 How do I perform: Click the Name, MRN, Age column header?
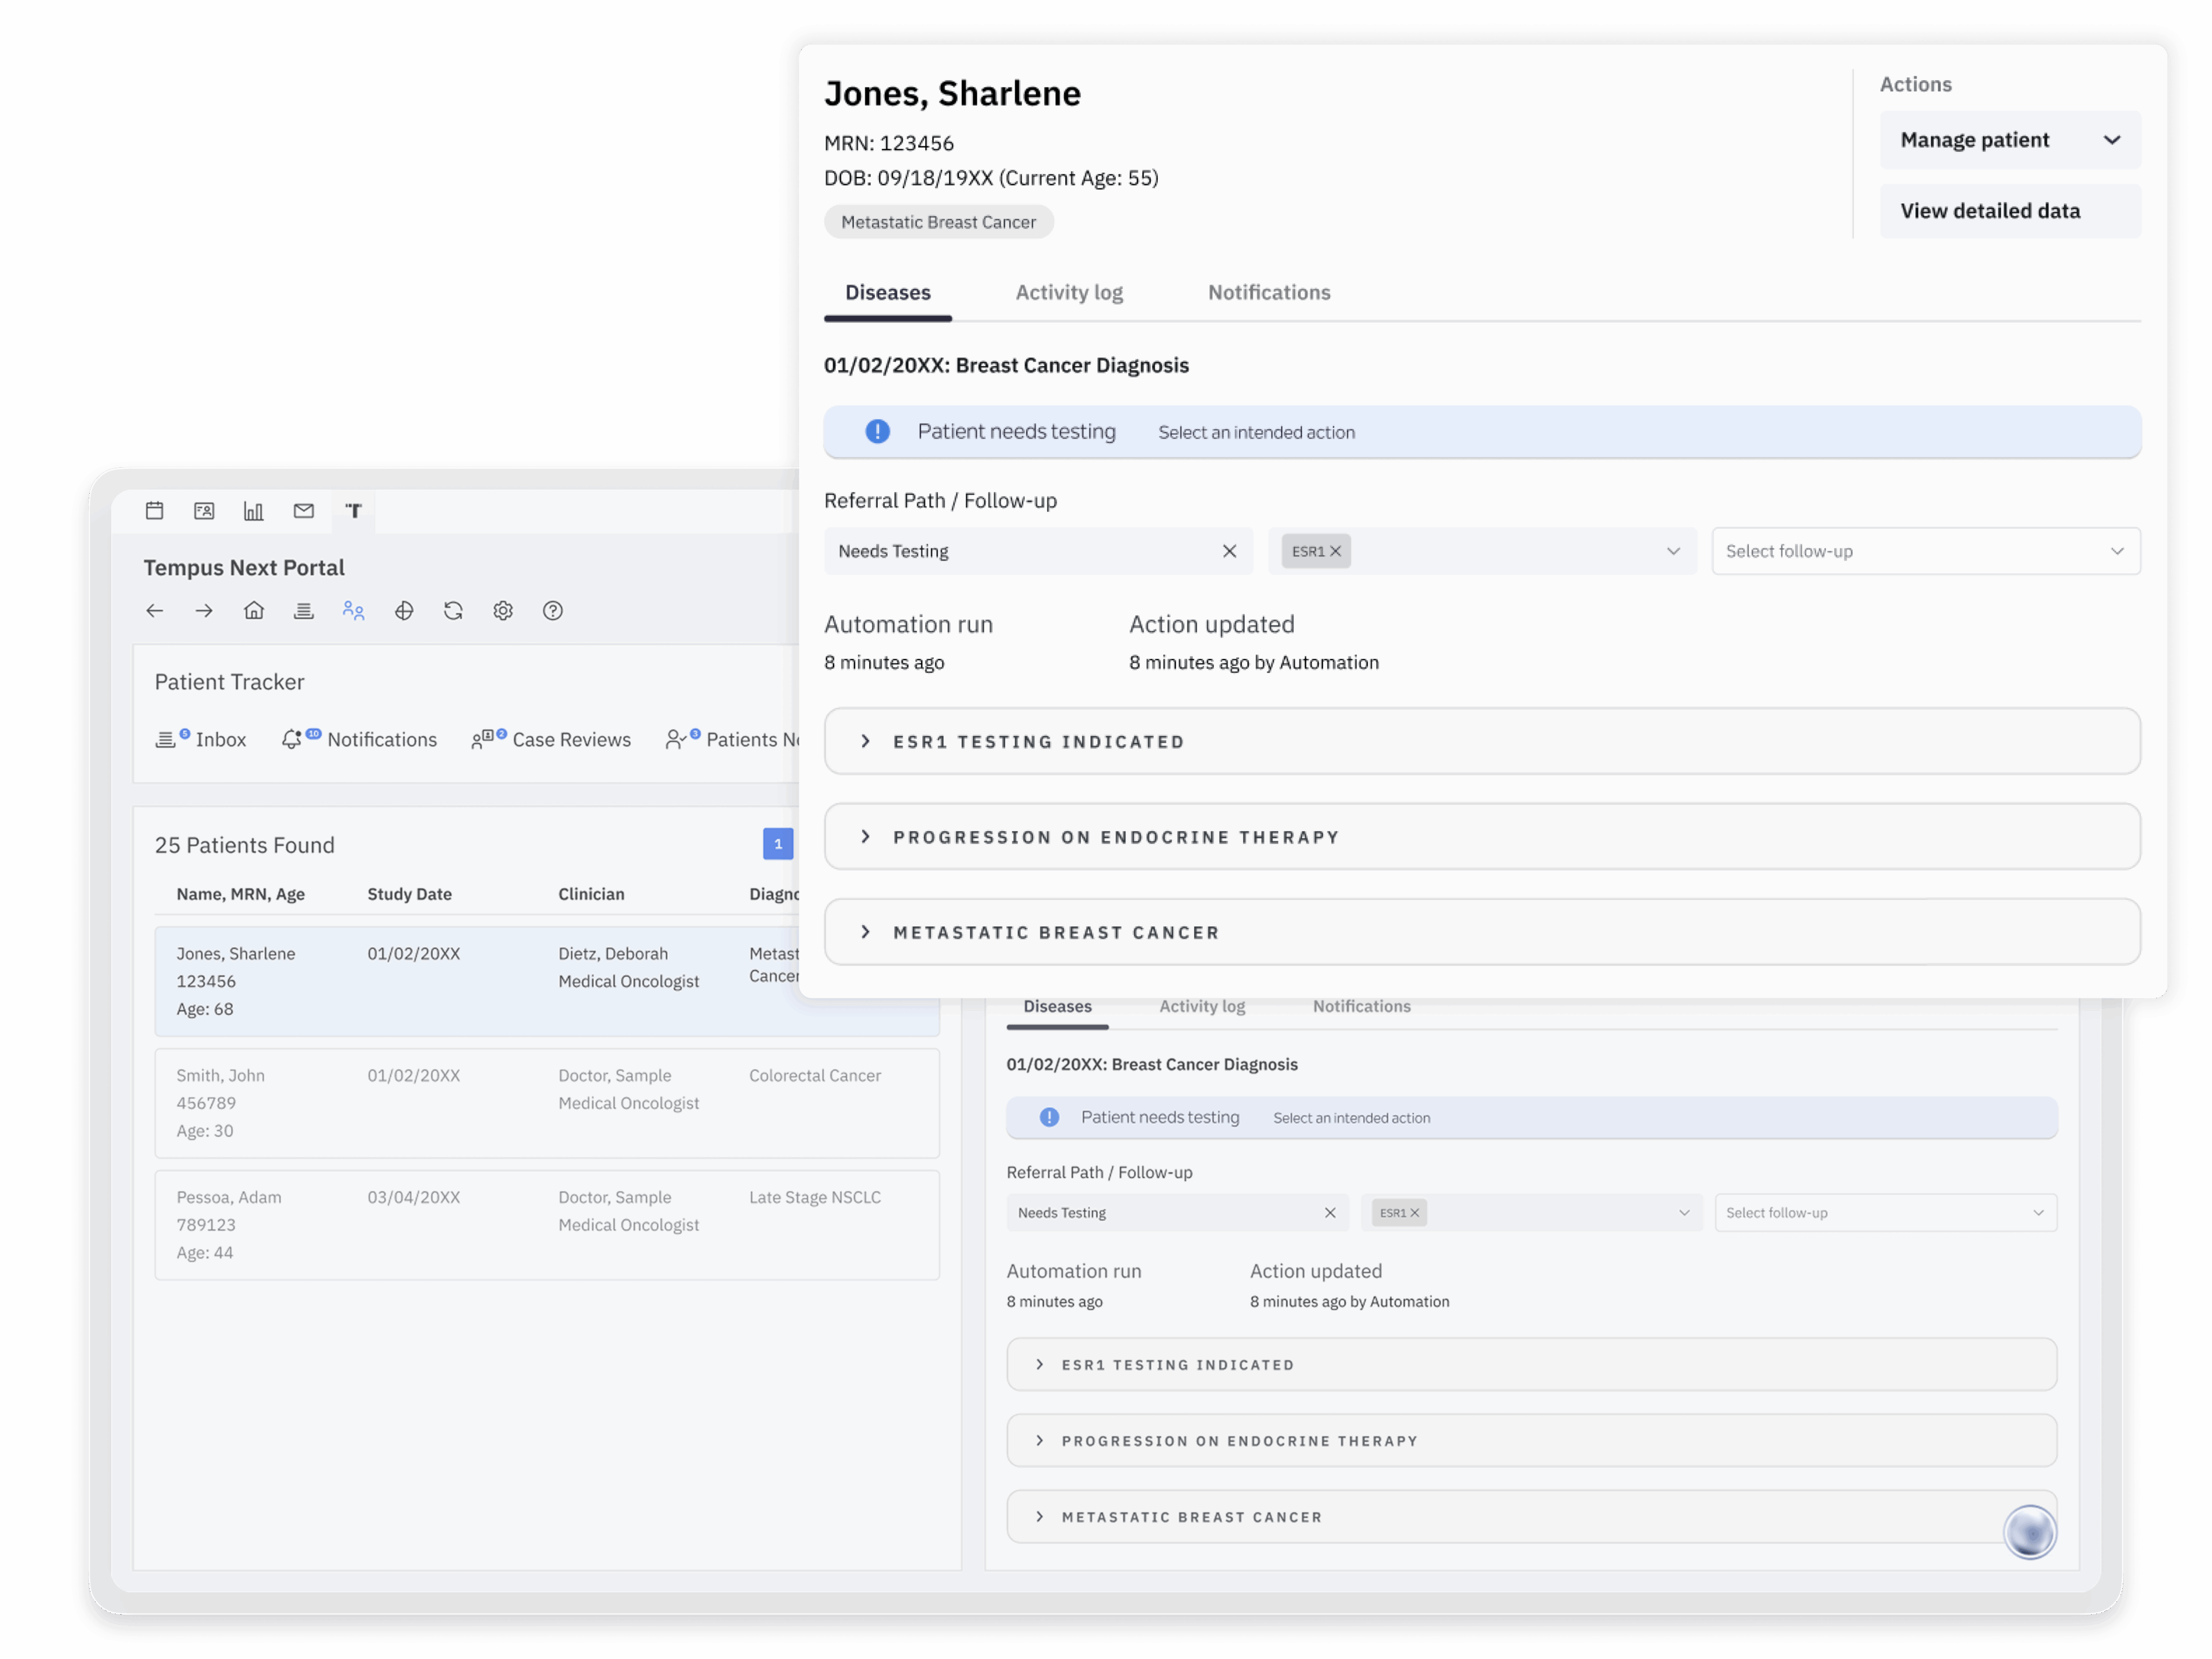(x=240, y=894)
